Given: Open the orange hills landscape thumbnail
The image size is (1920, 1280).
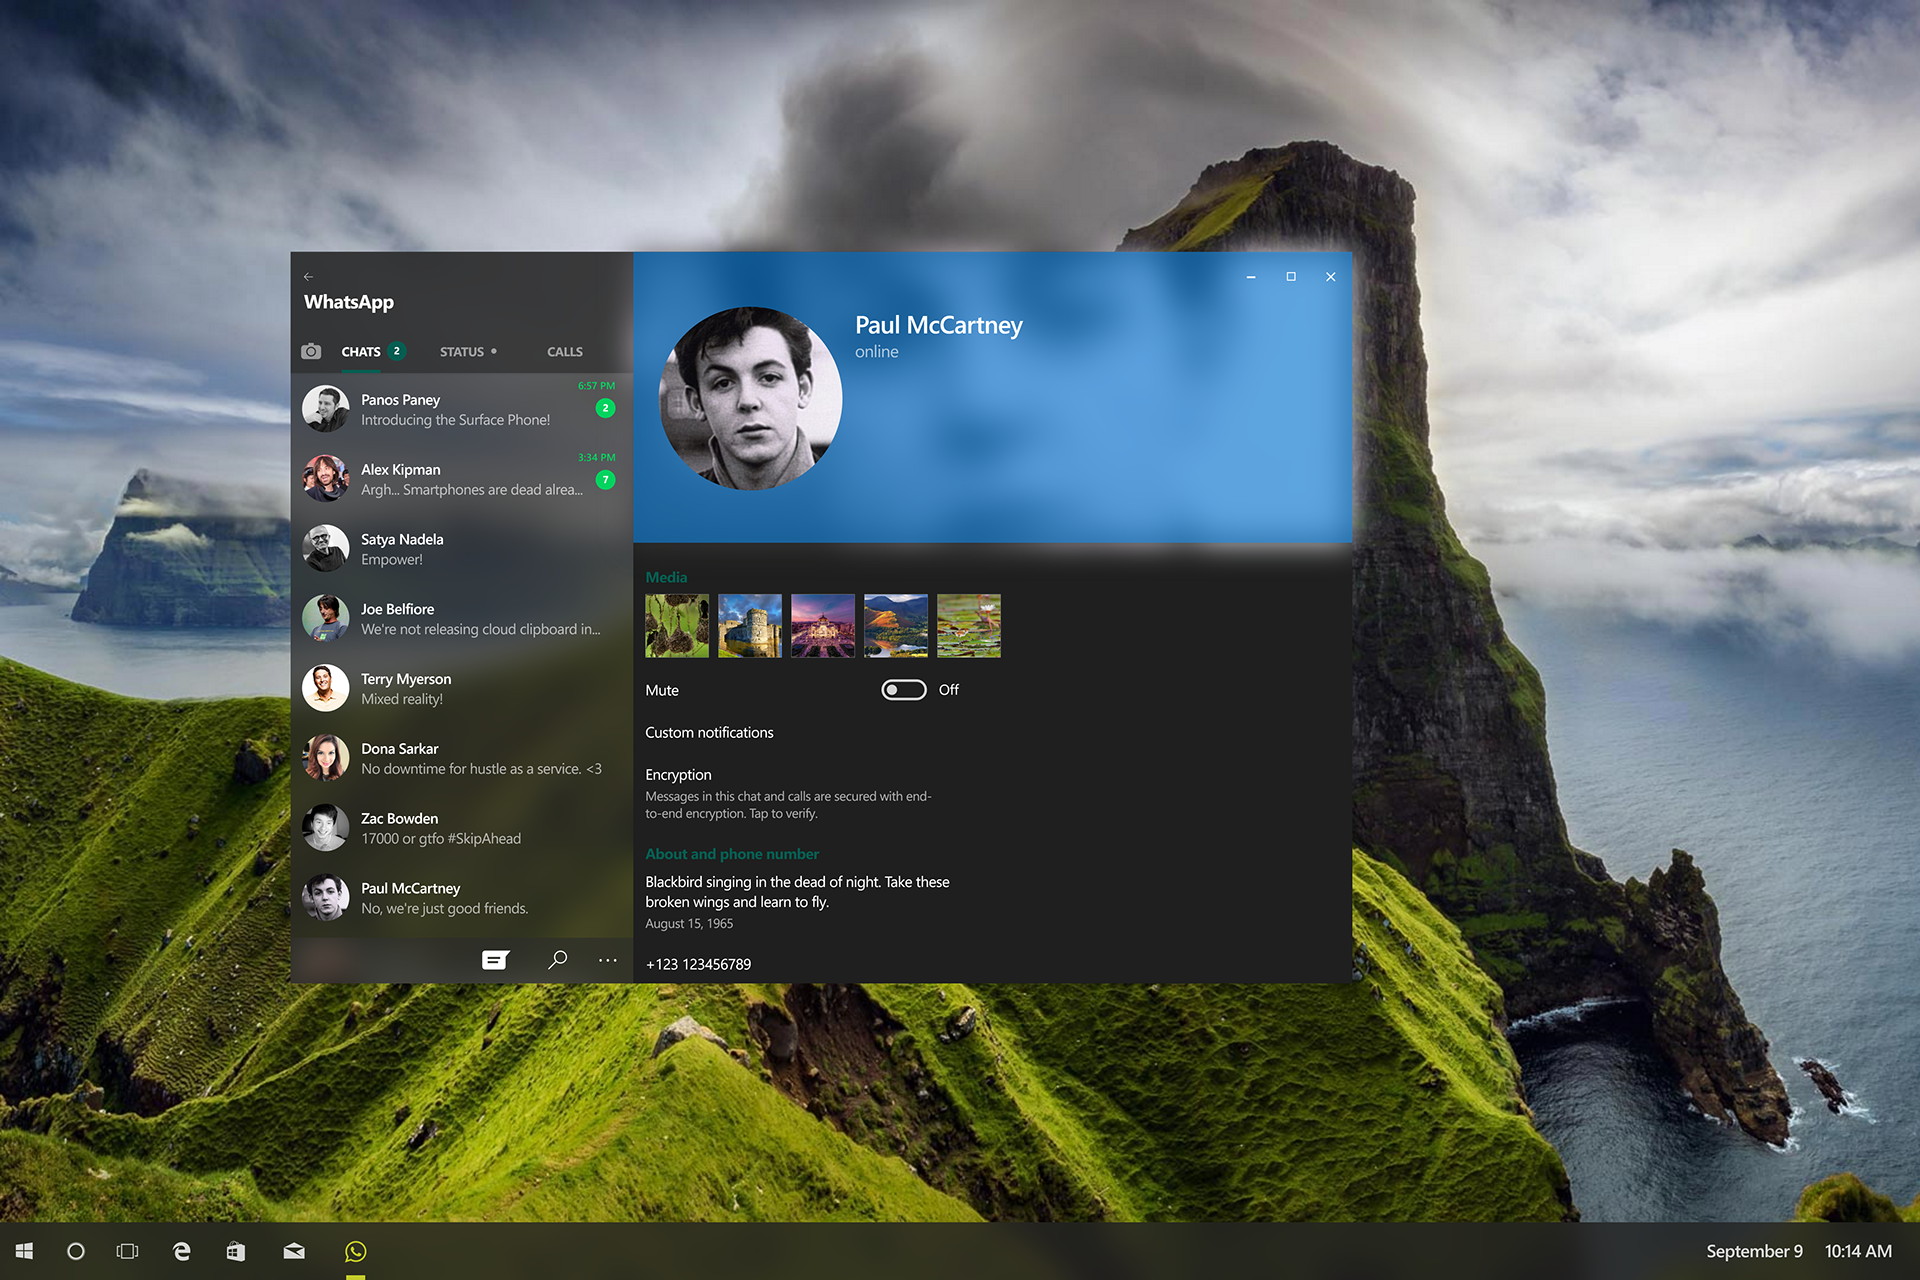Looking at the screenshot, I should coord(896,626).
